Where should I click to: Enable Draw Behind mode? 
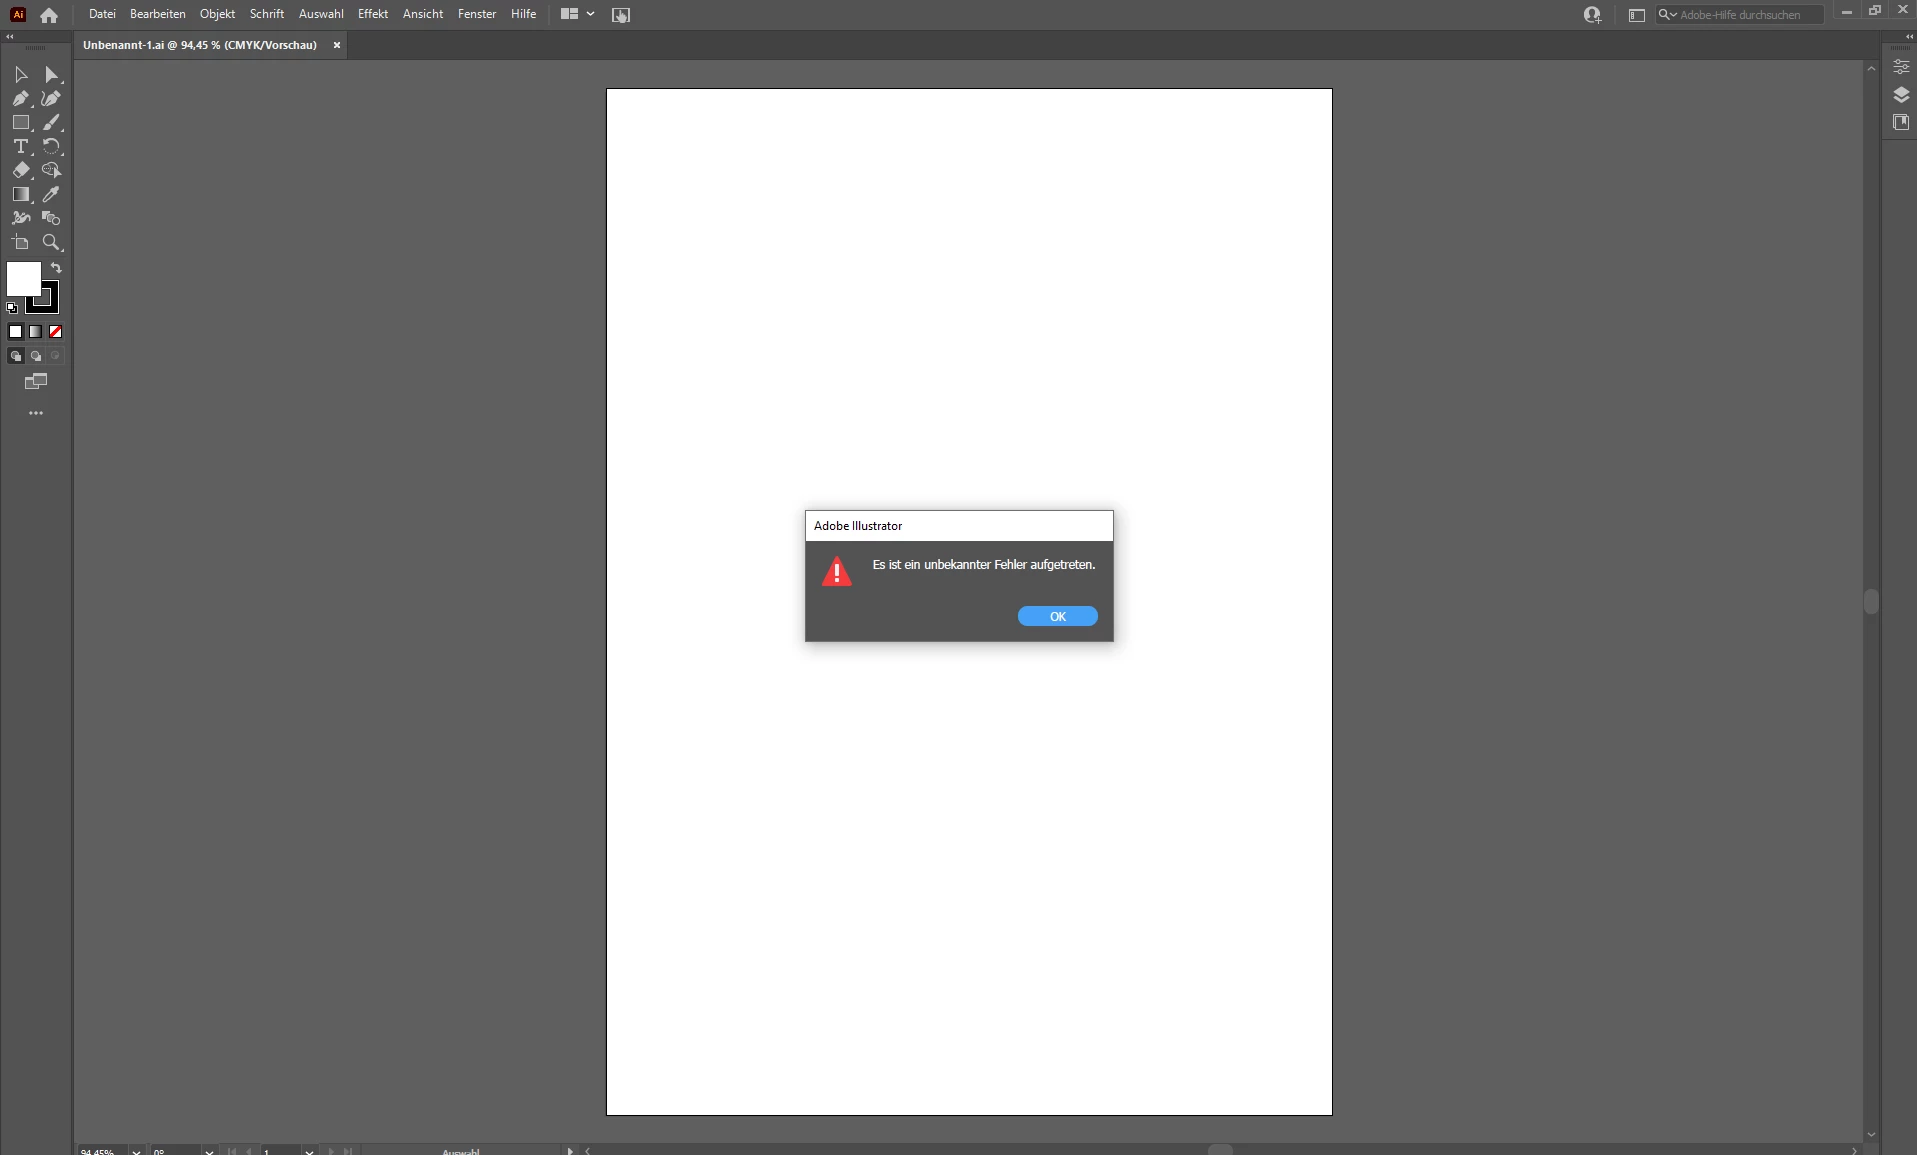(x=36, y=356)
